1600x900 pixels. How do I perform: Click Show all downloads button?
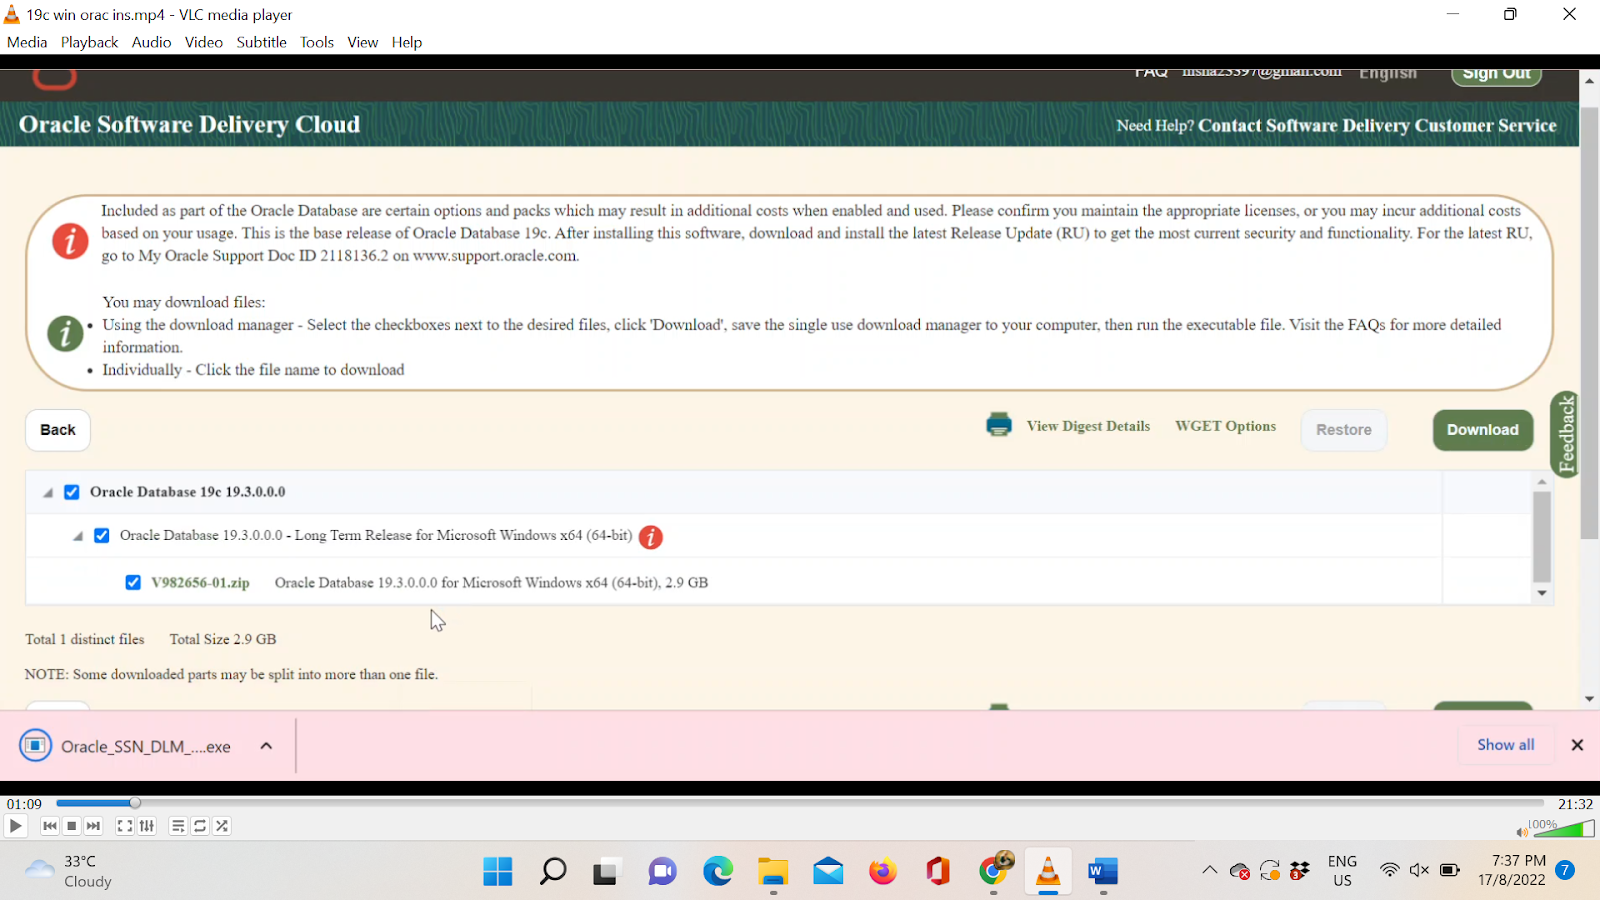click(1506, 745)
